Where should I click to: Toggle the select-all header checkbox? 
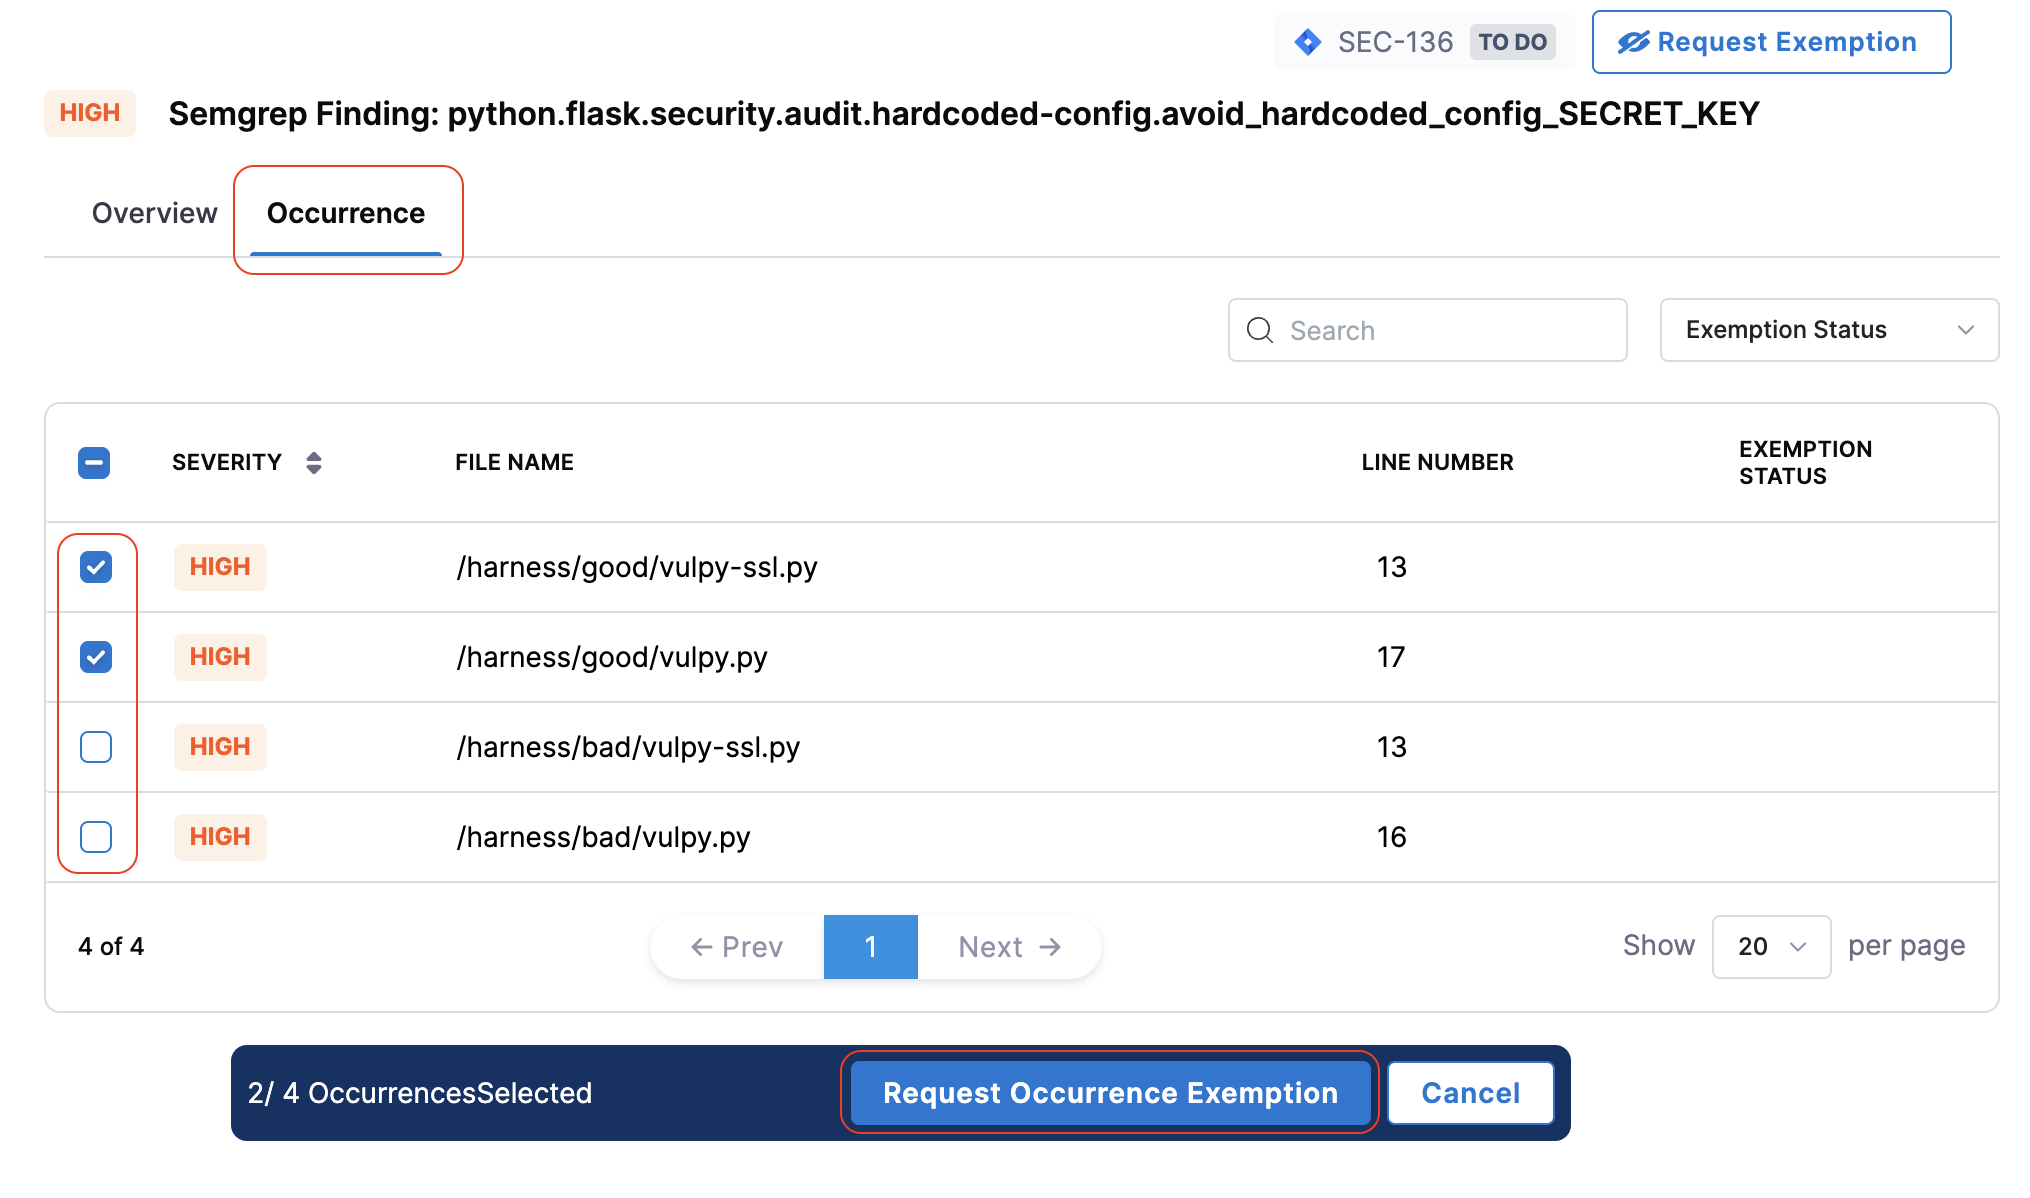(x=94, y=462)
